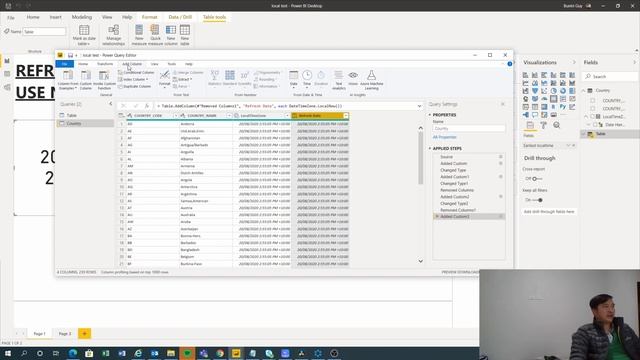Open the Format paint roller pane

[543, 125]
